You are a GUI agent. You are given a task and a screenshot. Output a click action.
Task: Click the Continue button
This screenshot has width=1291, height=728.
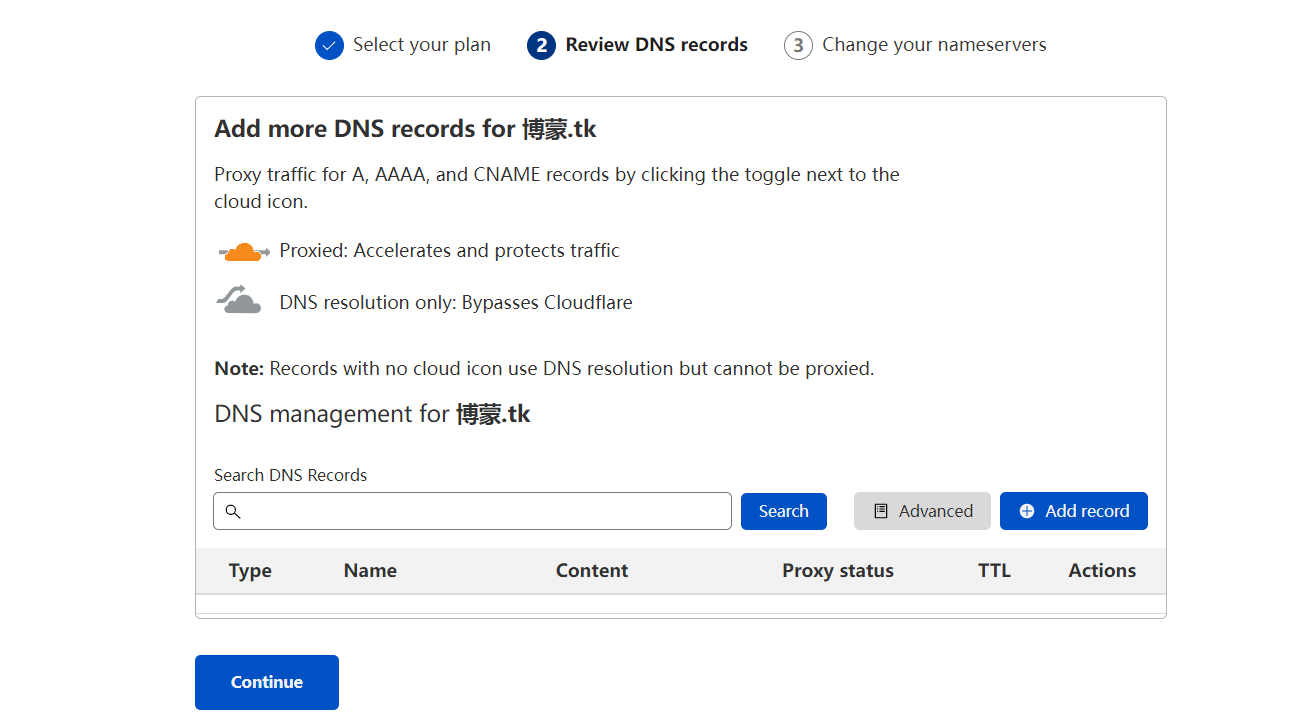point(267,682)
